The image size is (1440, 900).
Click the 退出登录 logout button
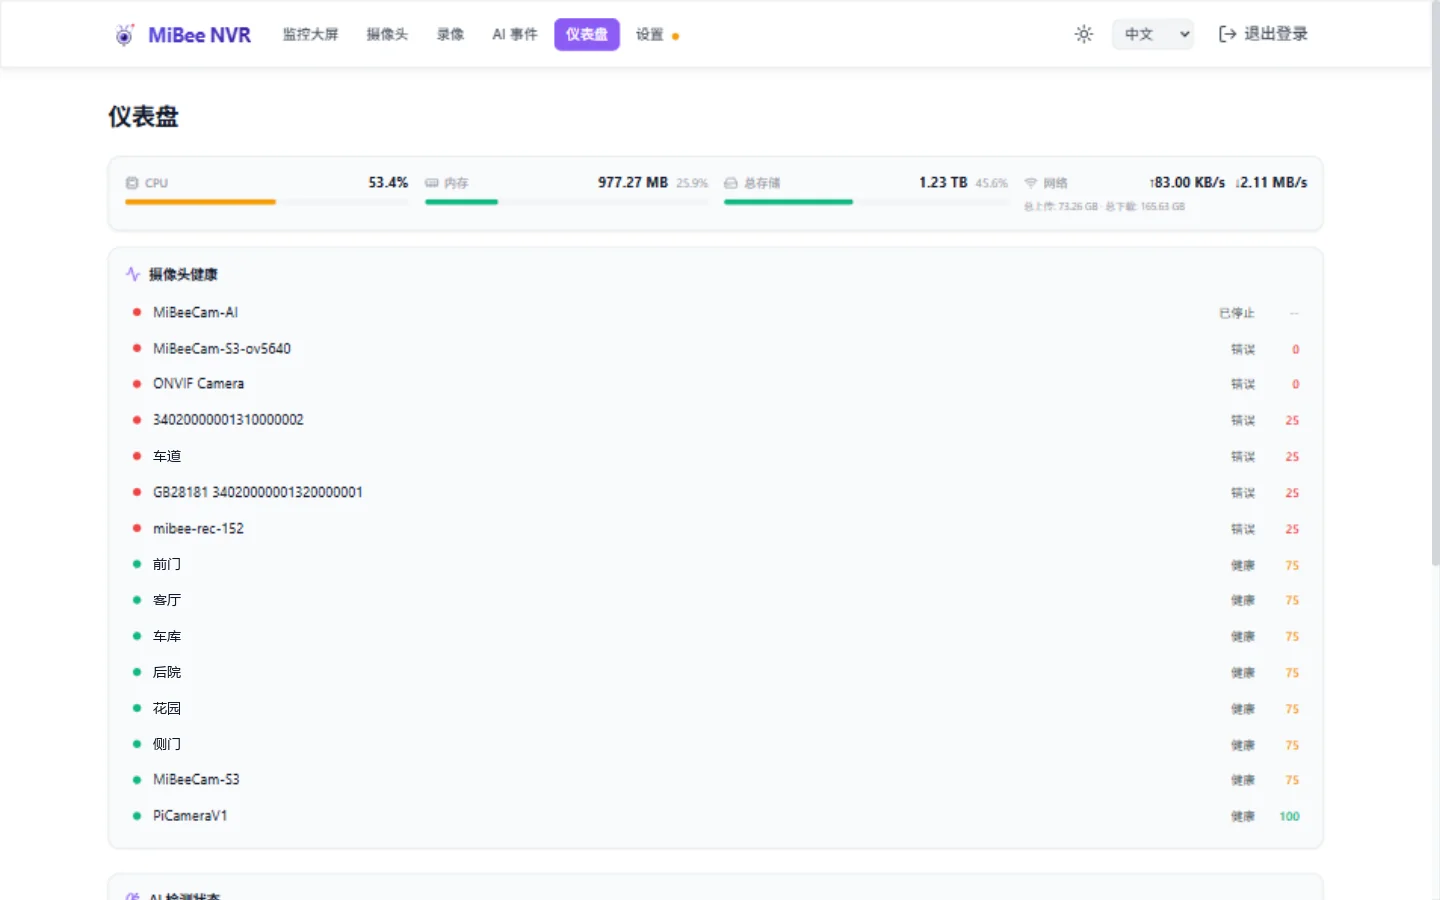tap(1263, 34)
